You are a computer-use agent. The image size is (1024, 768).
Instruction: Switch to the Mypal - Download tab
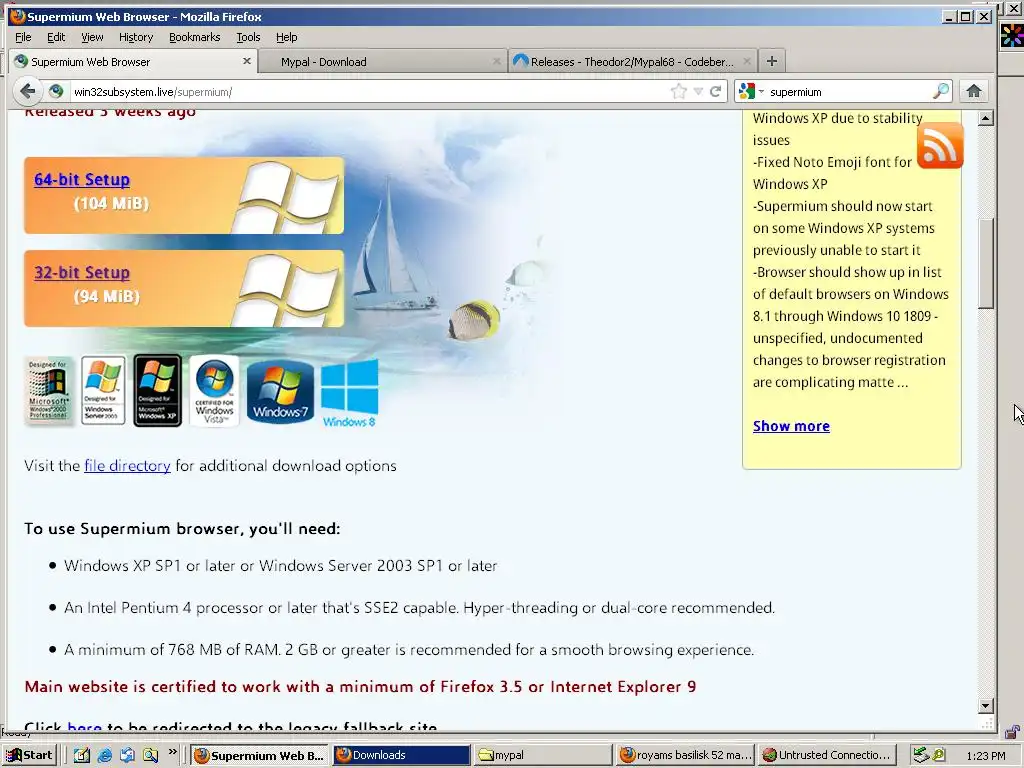383,61
